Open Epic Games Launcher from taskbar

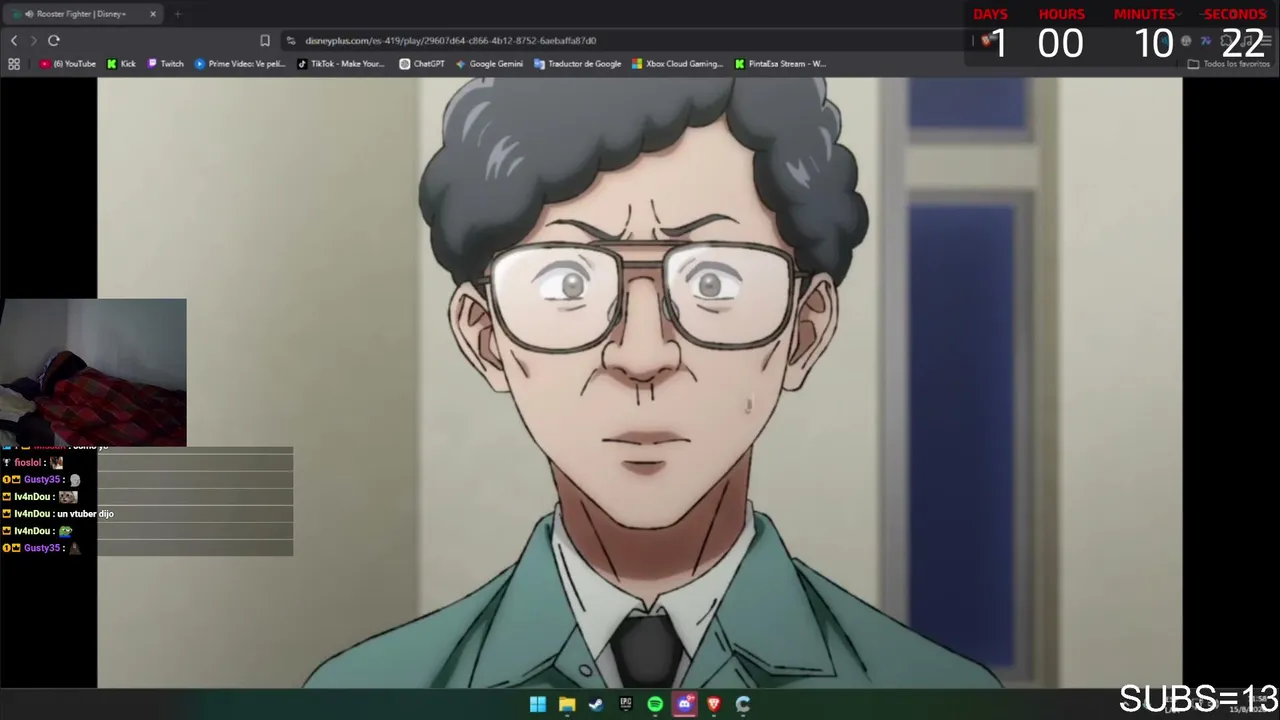coord(626,704)
